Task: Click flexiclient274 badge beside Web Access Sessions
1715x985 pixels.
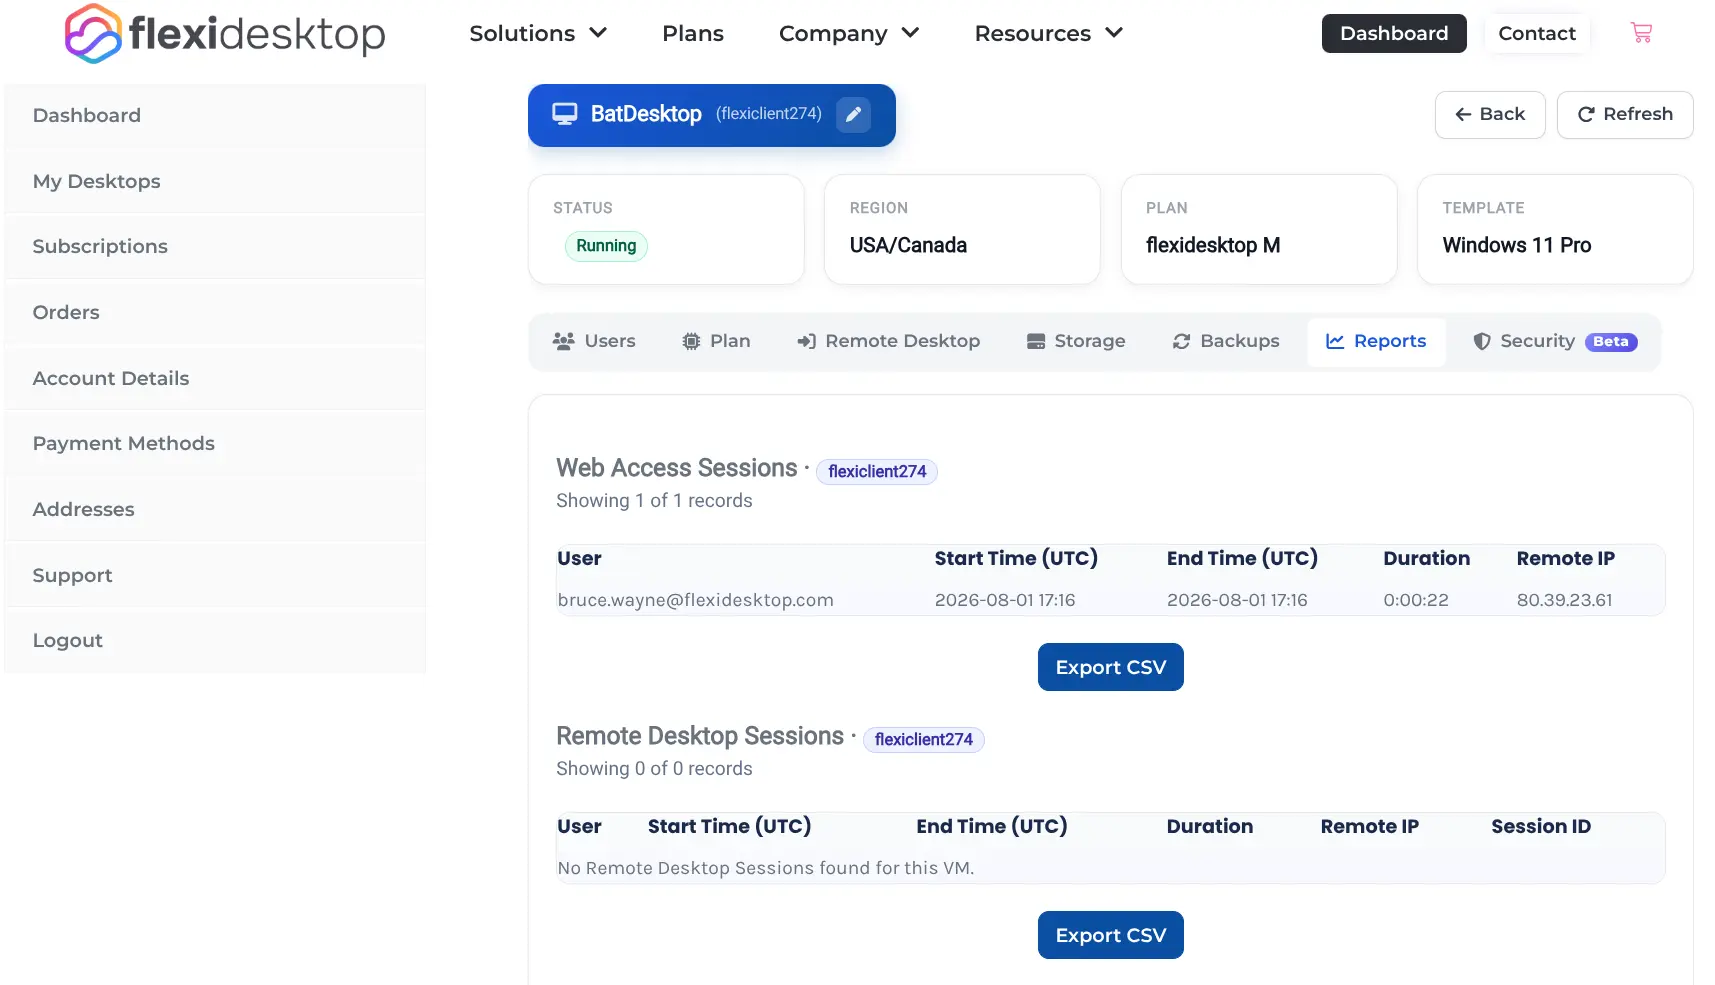Action: 877,471
